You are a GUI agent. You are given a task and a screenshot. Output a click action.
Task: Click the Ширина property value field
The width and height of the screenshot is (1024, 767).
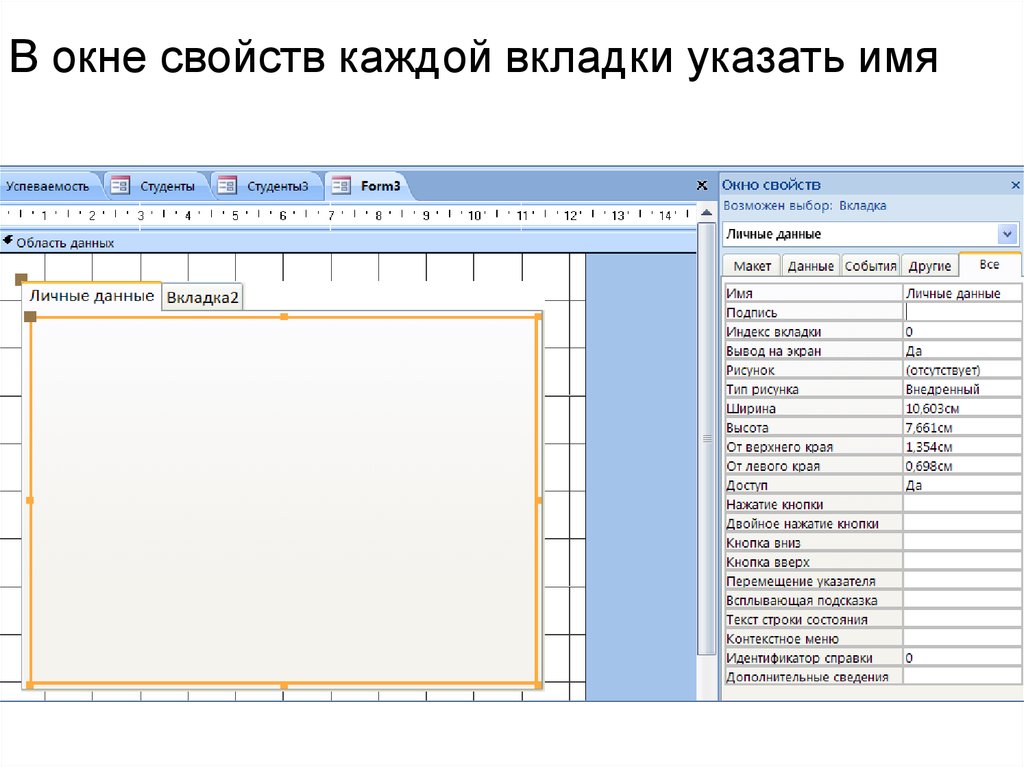(962, 408)
